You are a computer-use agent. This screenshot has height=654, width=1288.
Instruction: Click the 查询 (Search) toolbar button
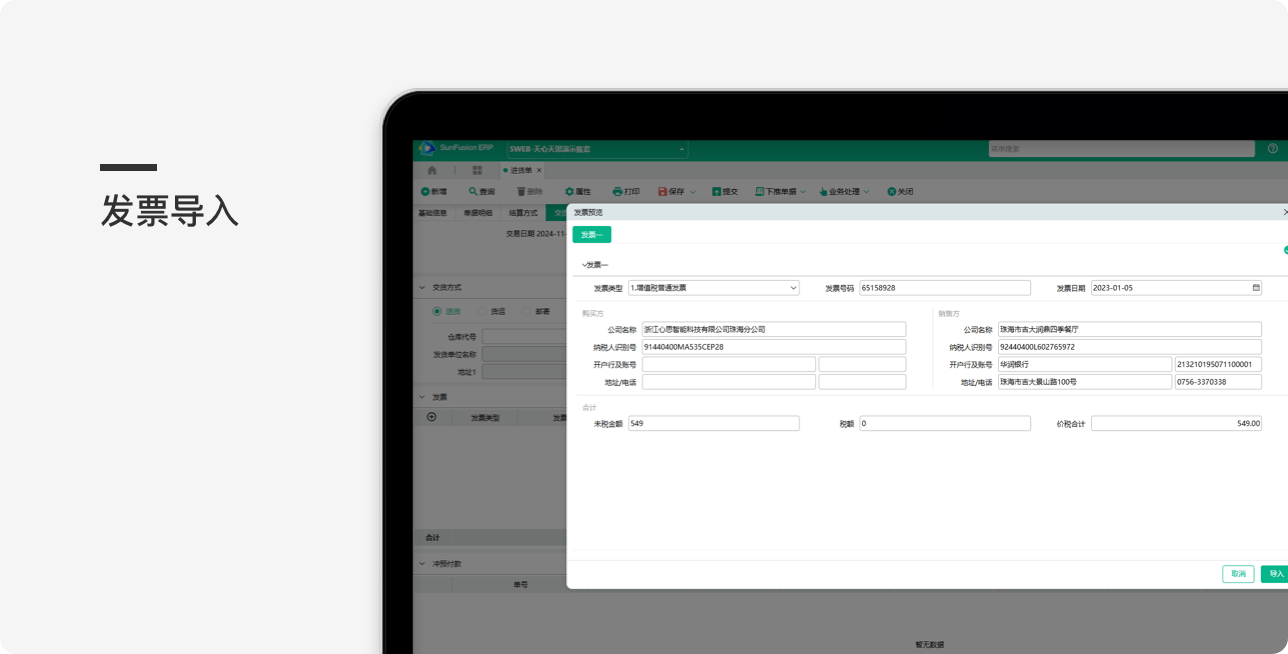coord(481,191)
